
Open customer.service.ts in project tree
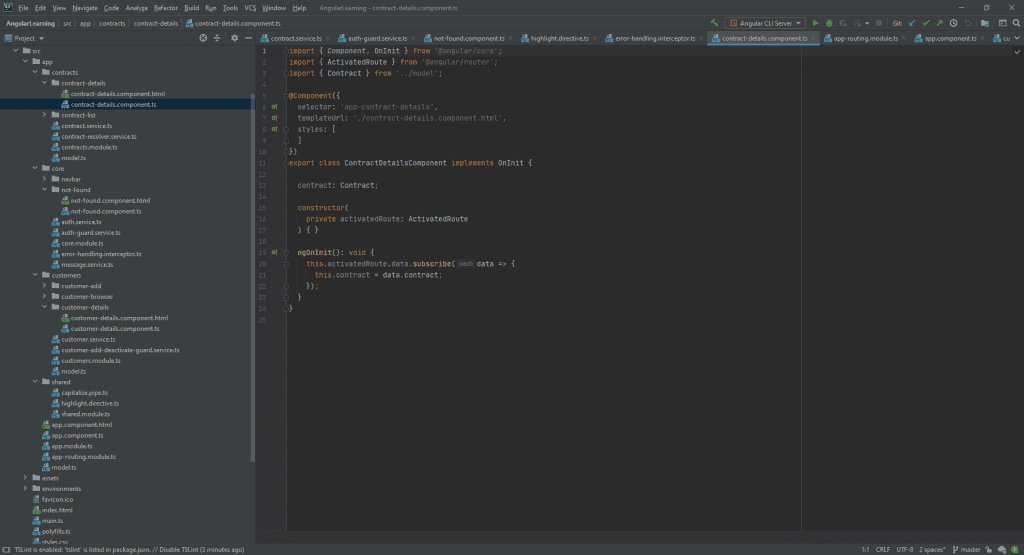[88, 340]
